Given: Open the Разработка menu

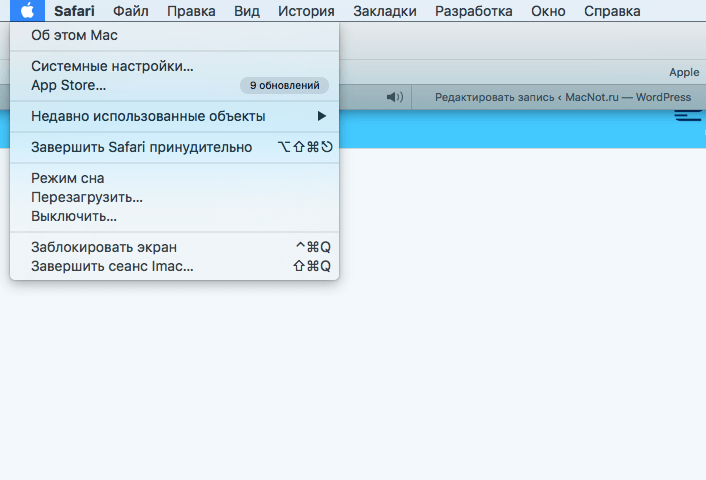Looking at the screenshot, I should [x=474, y=11].
